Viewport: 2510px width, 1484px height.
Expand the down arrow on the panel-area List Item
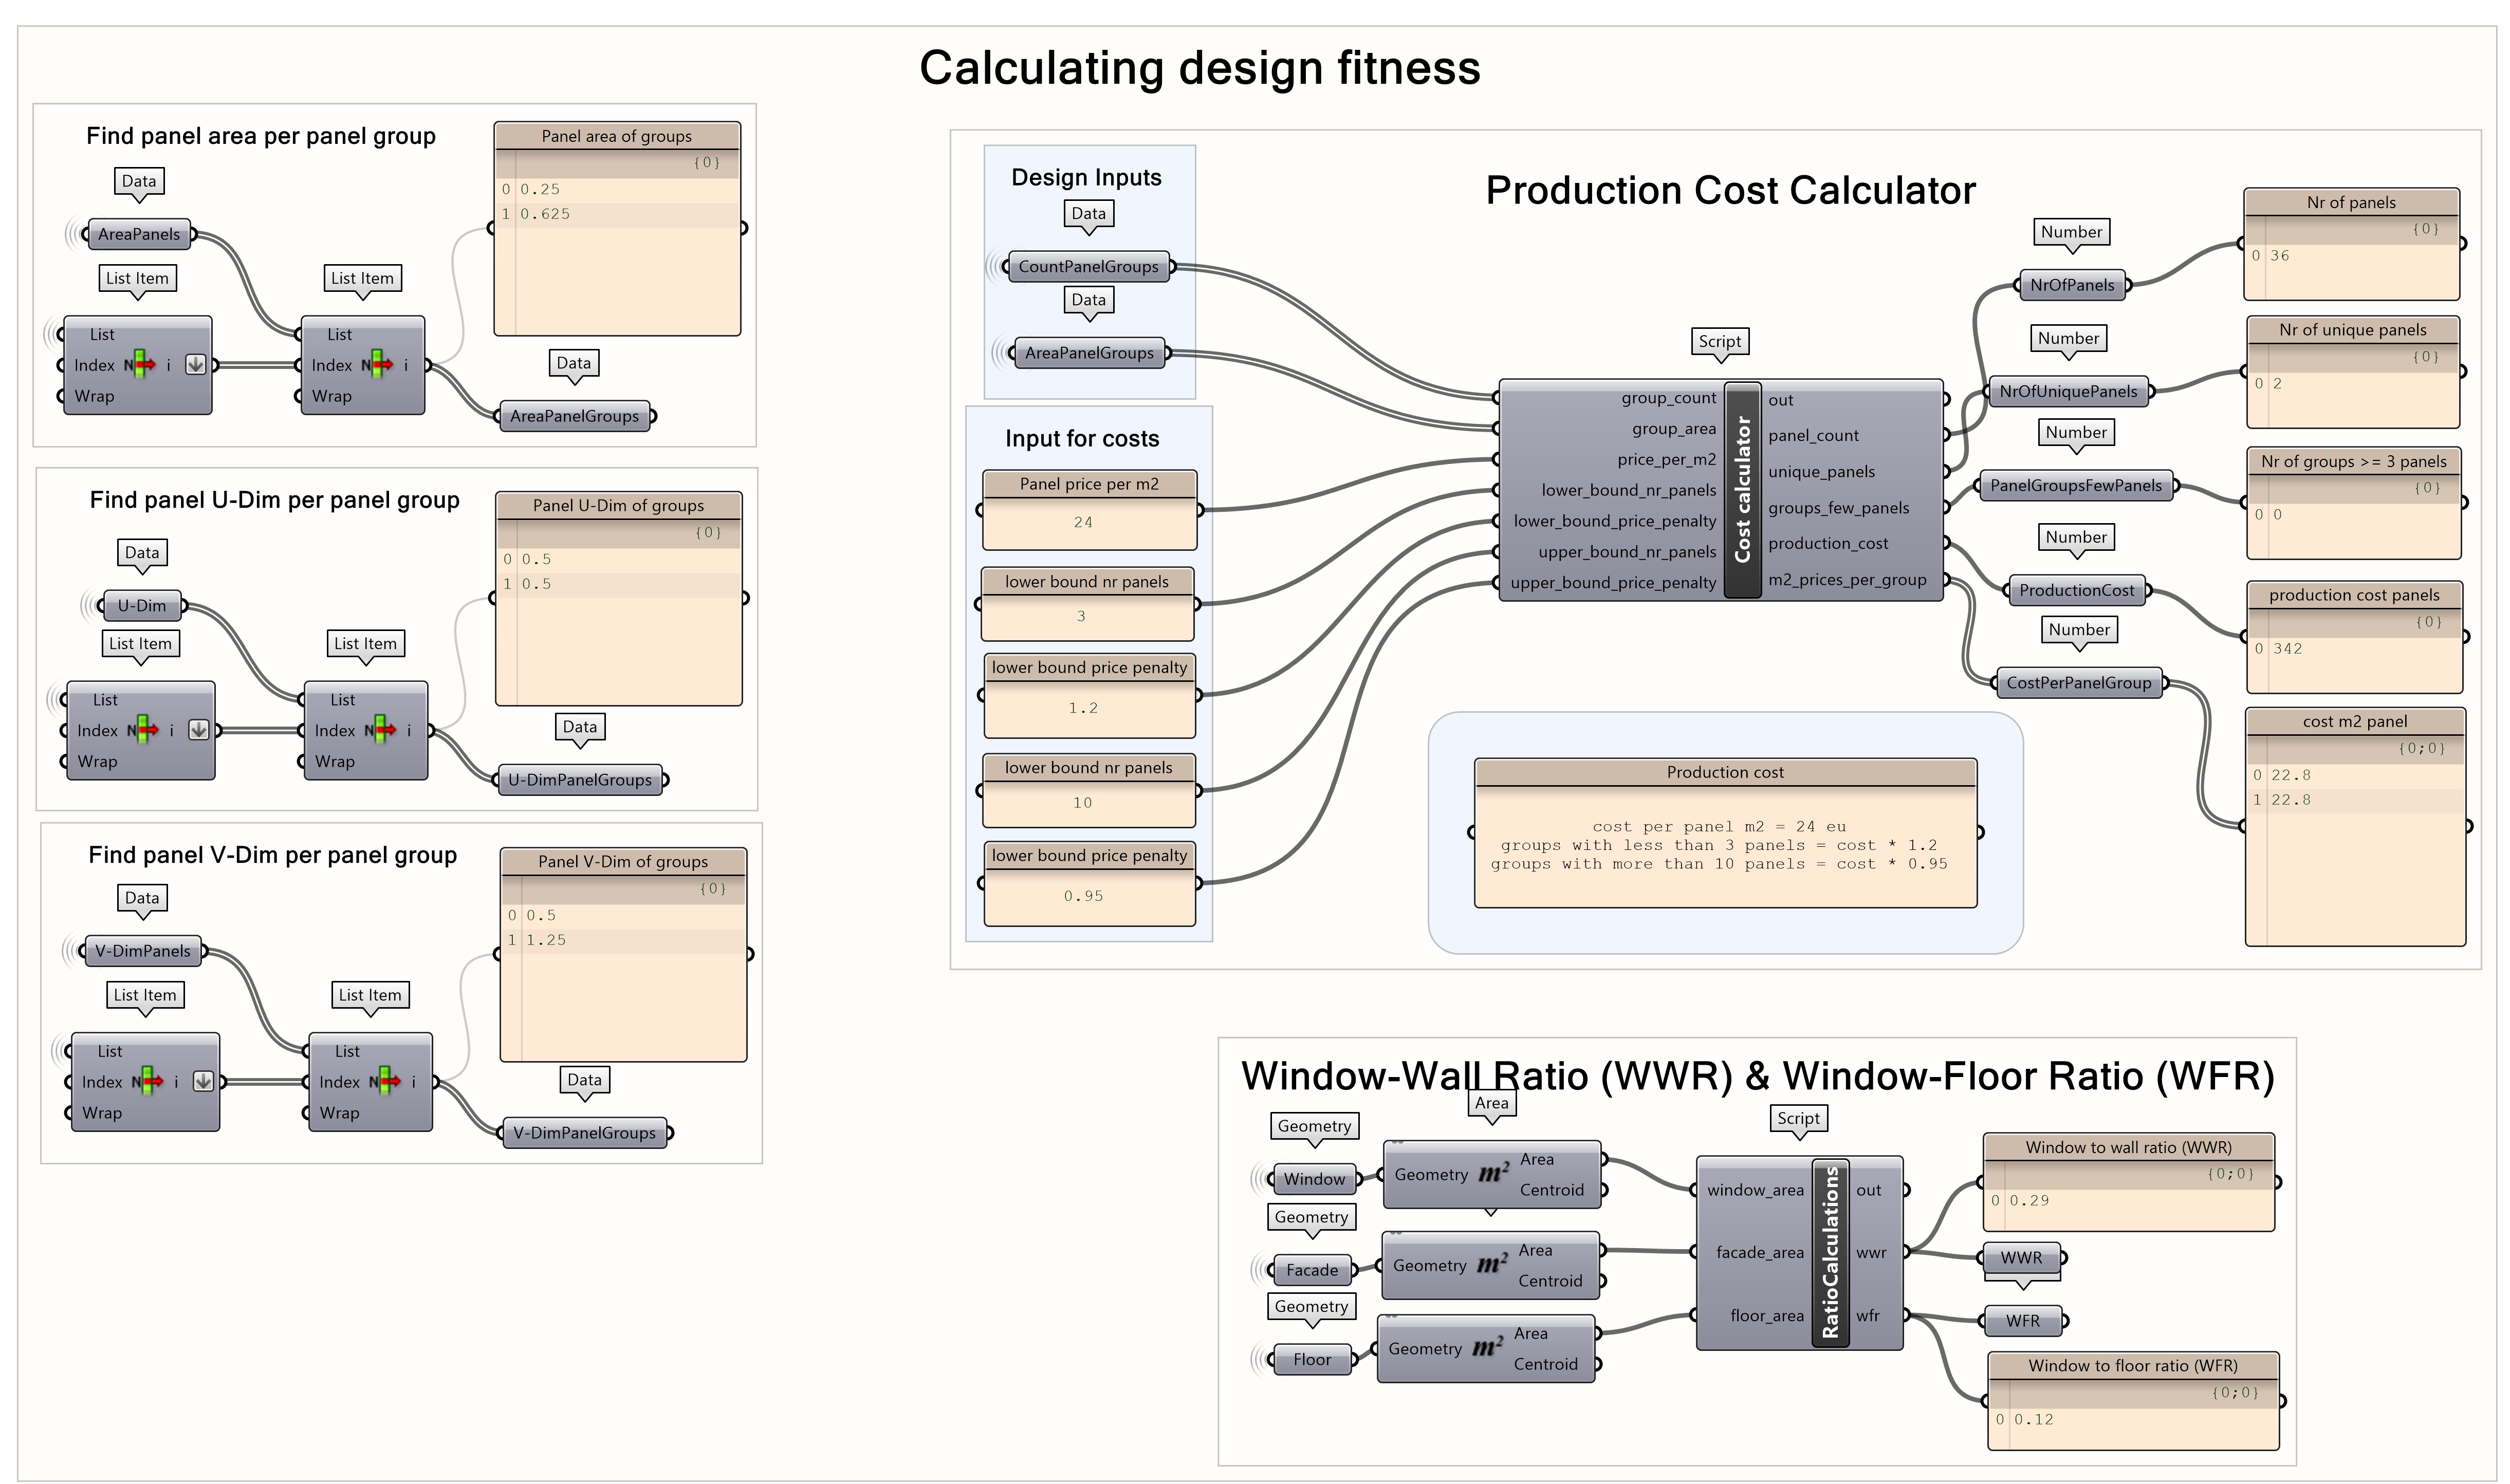pos(196,365)
